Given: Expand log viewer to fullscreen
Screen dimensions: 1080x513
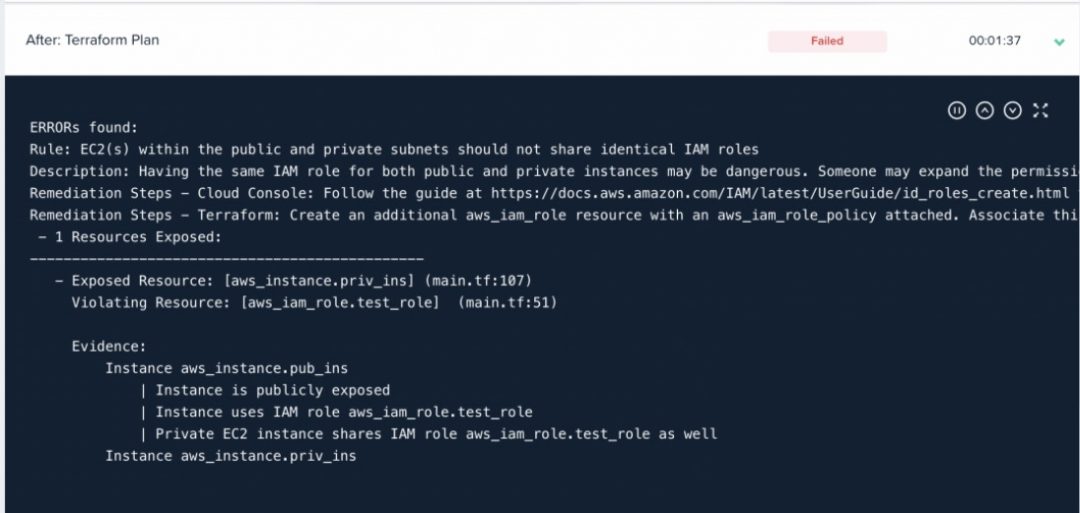Looking at the screenshot, I should [x=1040, y=110].
